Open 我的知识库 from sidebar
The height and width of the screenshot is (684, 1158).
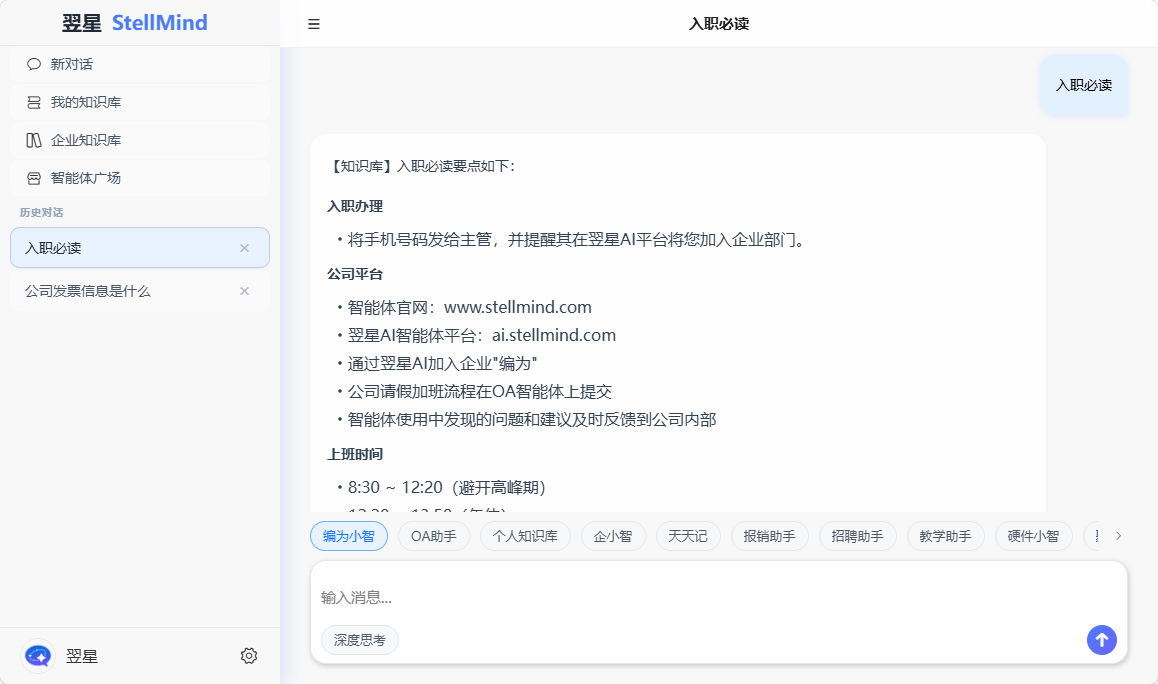pos(140,102)
